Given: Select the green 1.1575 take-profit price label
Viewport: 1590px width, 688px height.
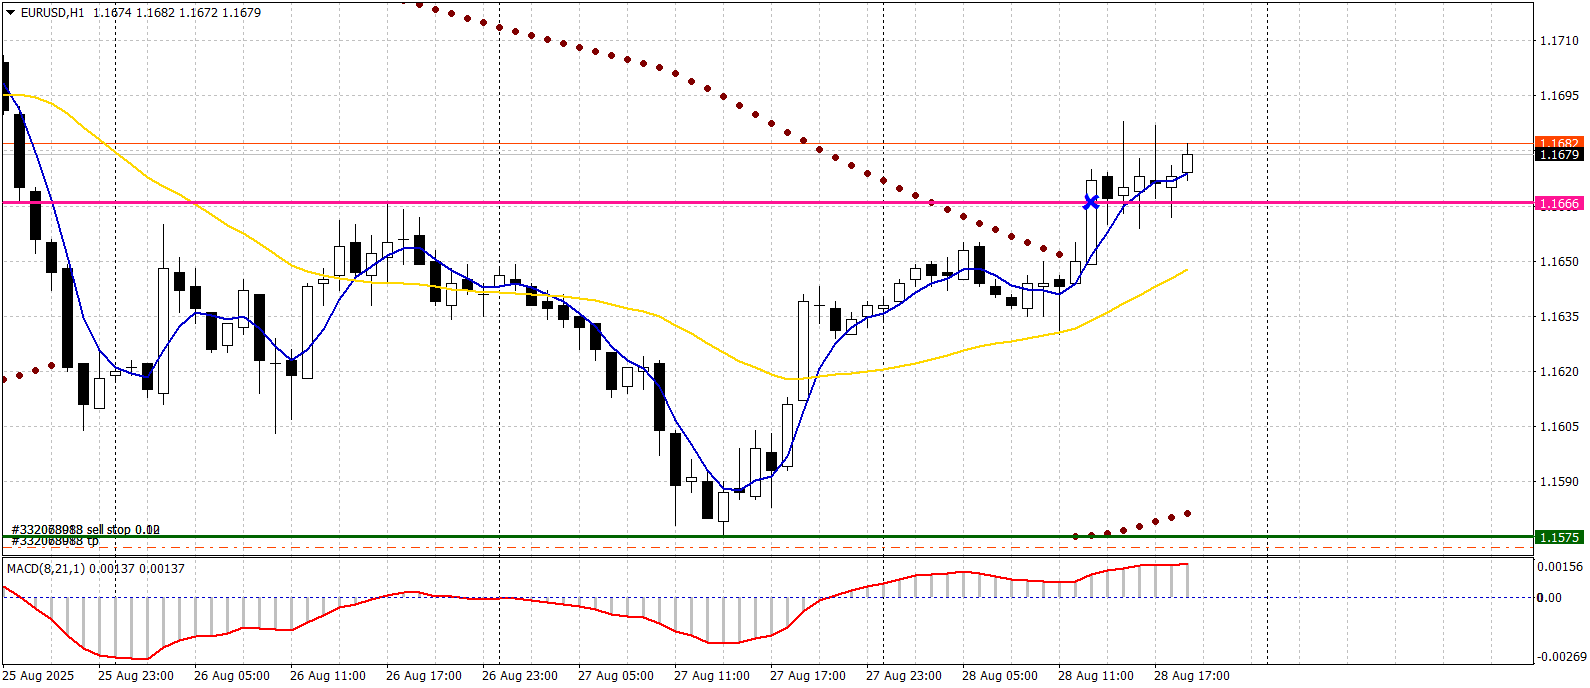Looking at the screenshot, I should click(x=1559, y=538).
